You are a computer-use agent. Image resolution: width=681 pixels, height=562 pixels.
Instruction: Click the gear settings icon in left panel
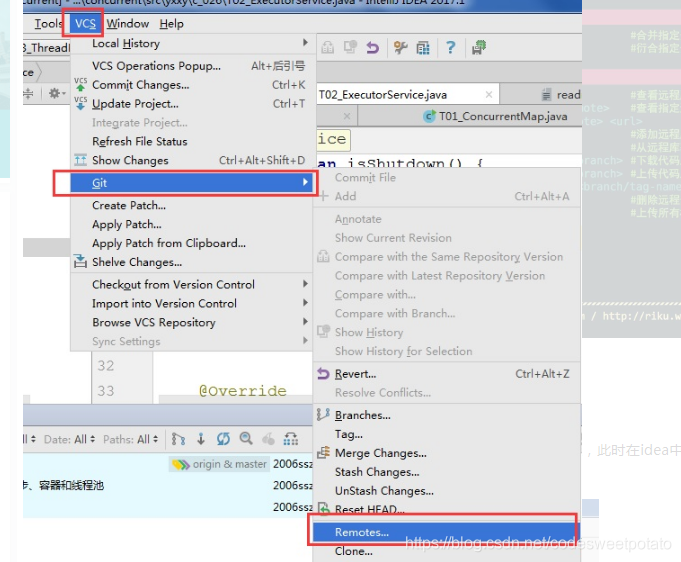pyautogui.click(x=56, y=93)
